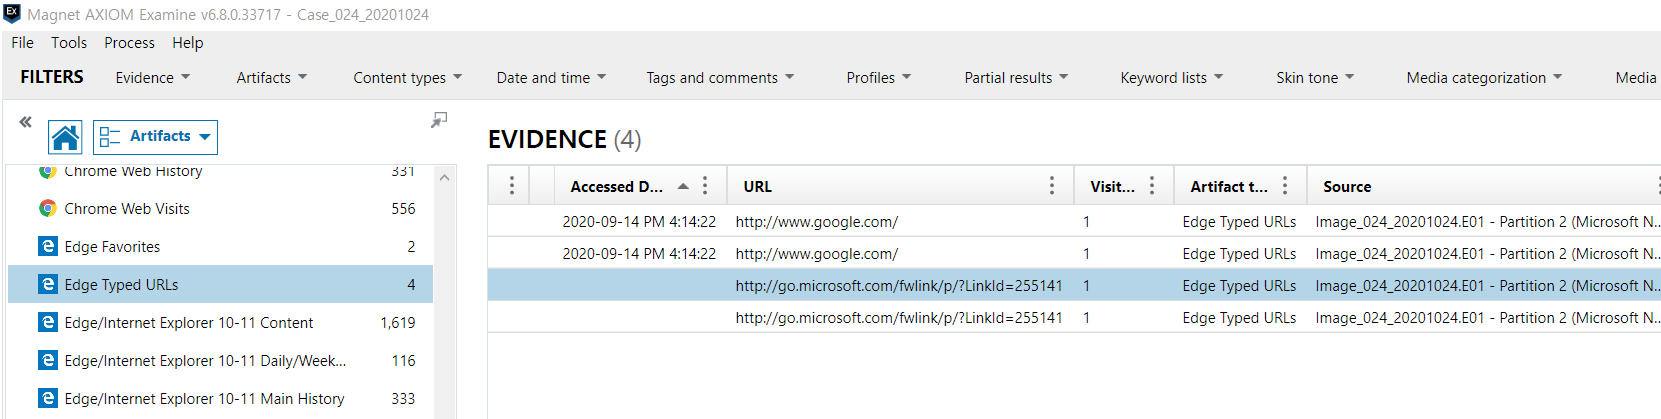The image size is (1661, 419).
Task: Click the Edge/Internet Explorer Main History icon
Action: click(47, 398)
